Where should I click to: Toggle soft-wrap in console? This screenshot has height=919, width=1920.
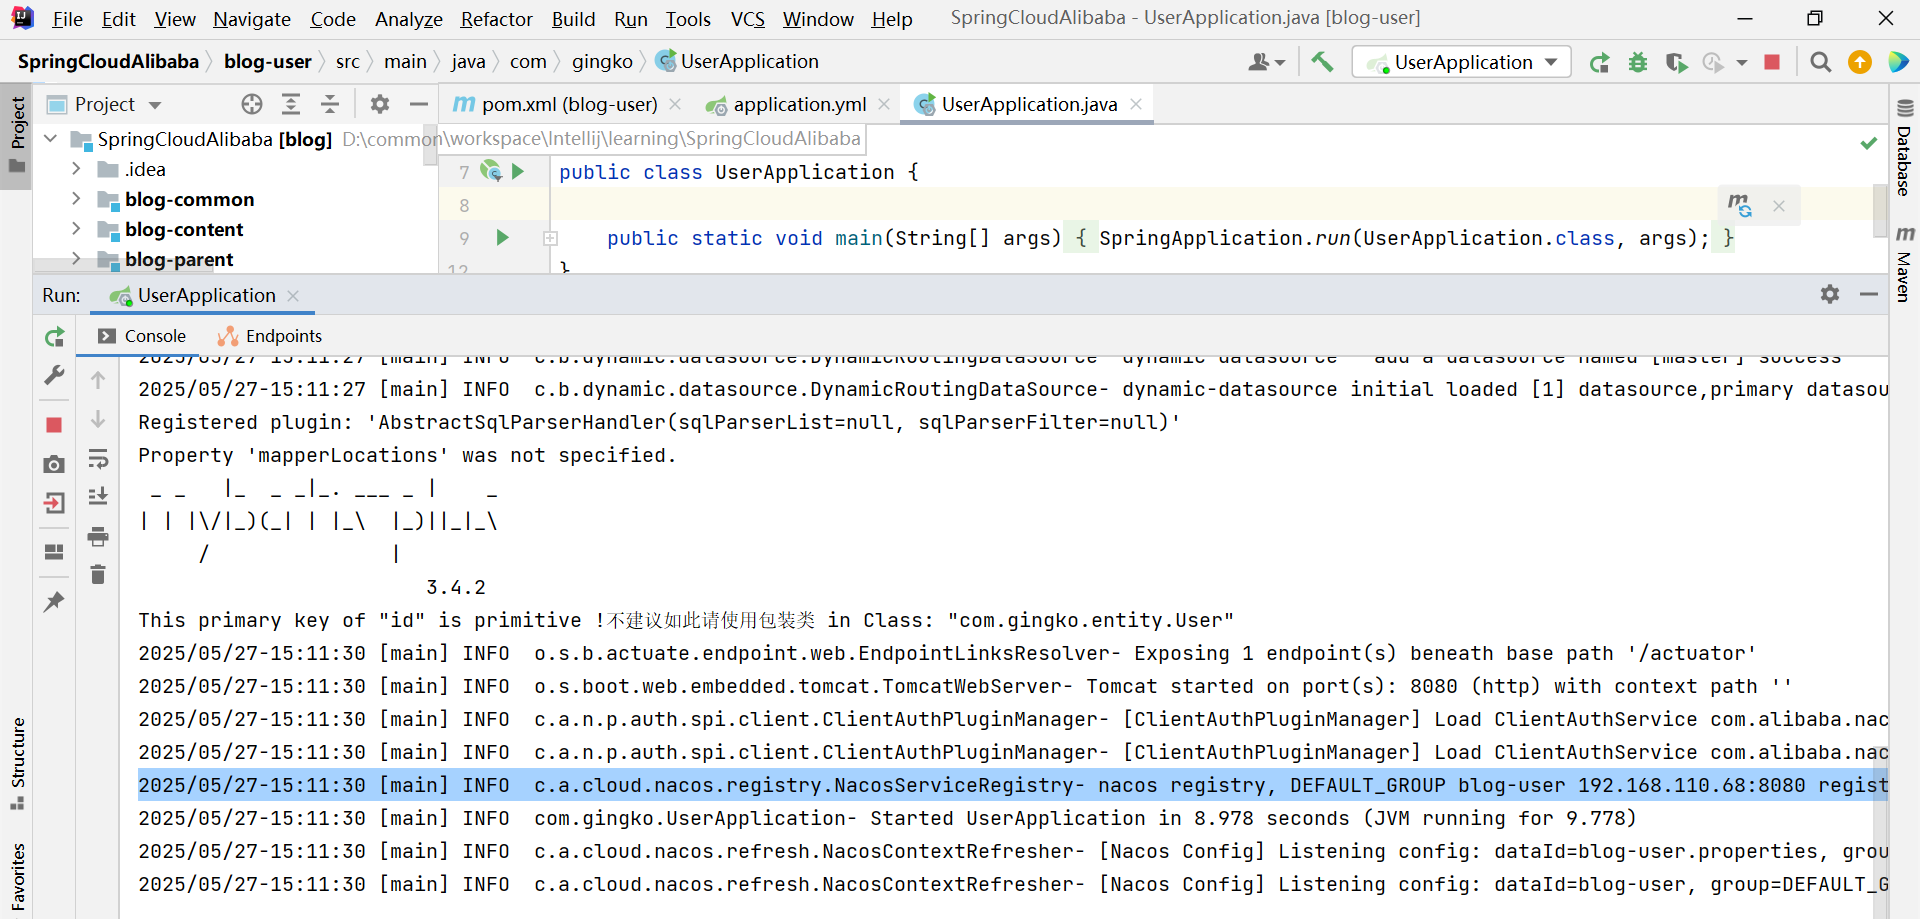[x=98, y=459]
